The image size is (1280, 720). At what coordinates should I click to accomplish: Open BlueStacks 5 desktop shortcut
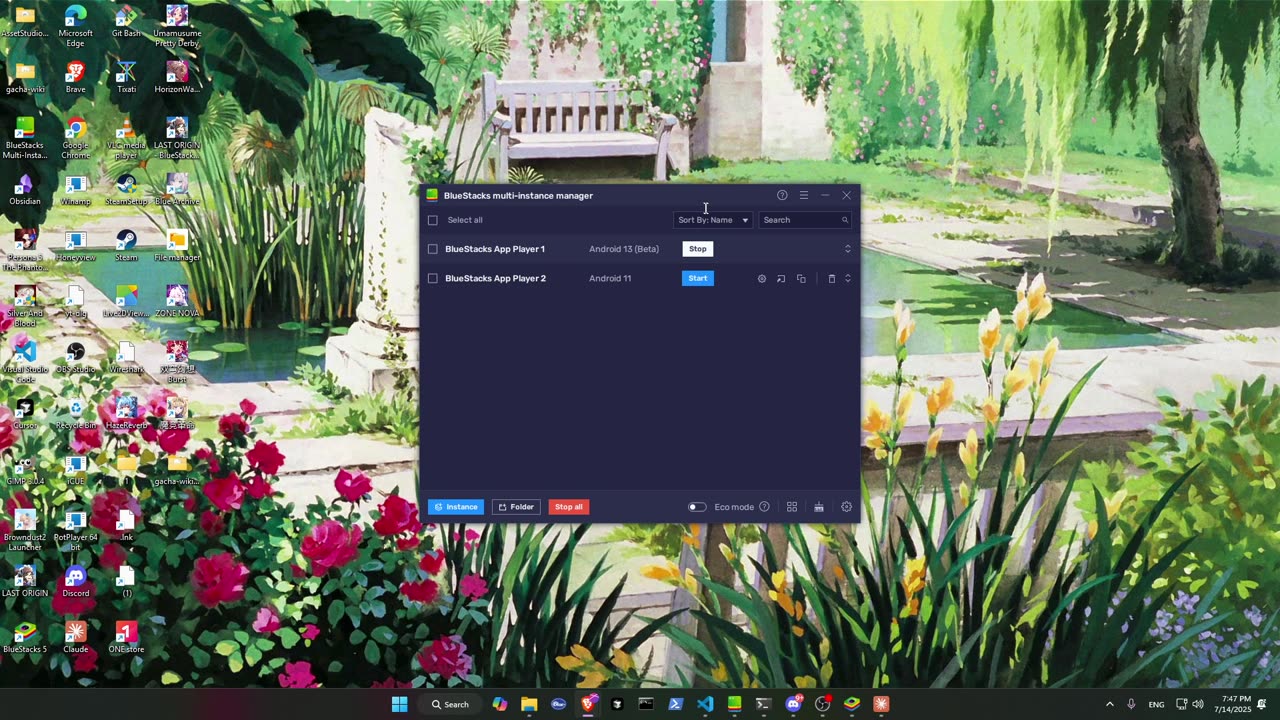tap(25, 637)
